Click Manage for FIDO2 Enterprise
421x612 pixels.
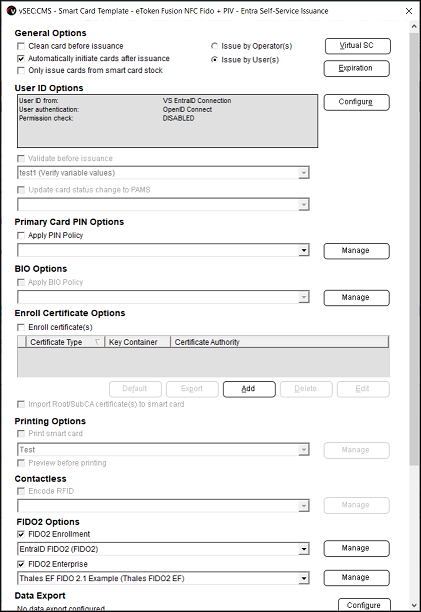tap(356, 578)
